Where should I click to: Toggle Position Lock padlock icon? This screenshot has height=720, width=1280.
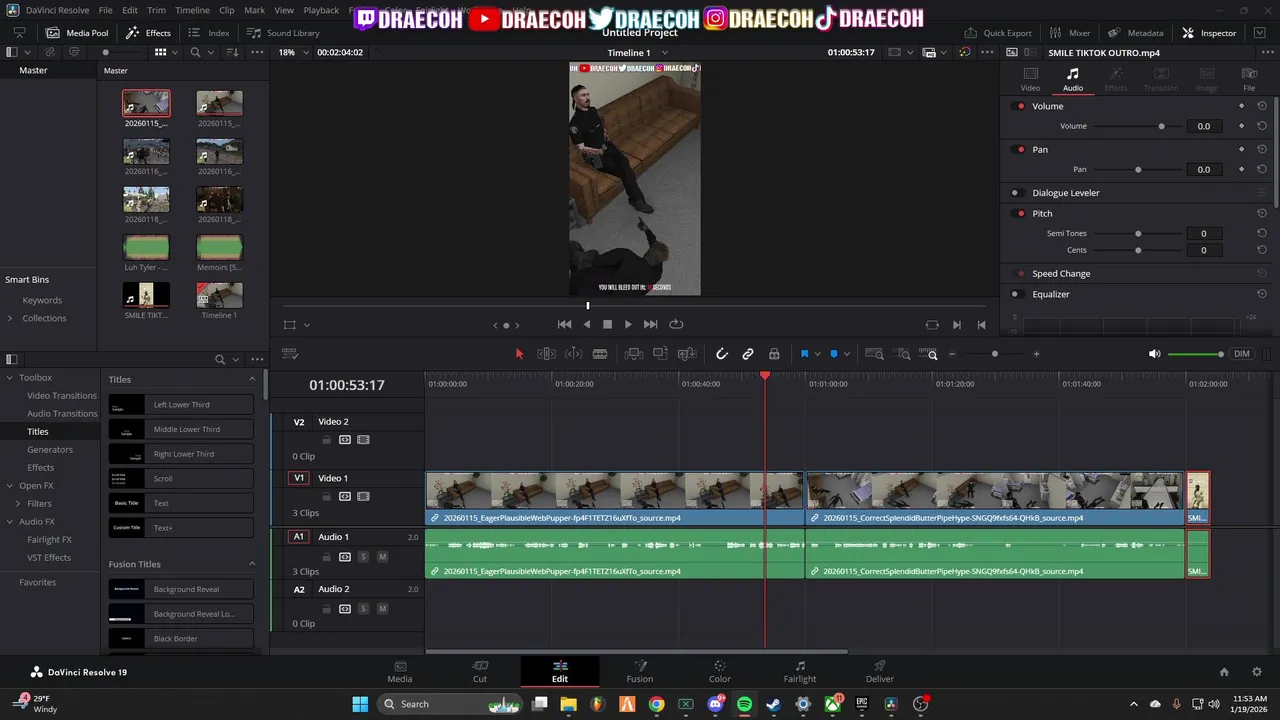click(x=774, y=354)
